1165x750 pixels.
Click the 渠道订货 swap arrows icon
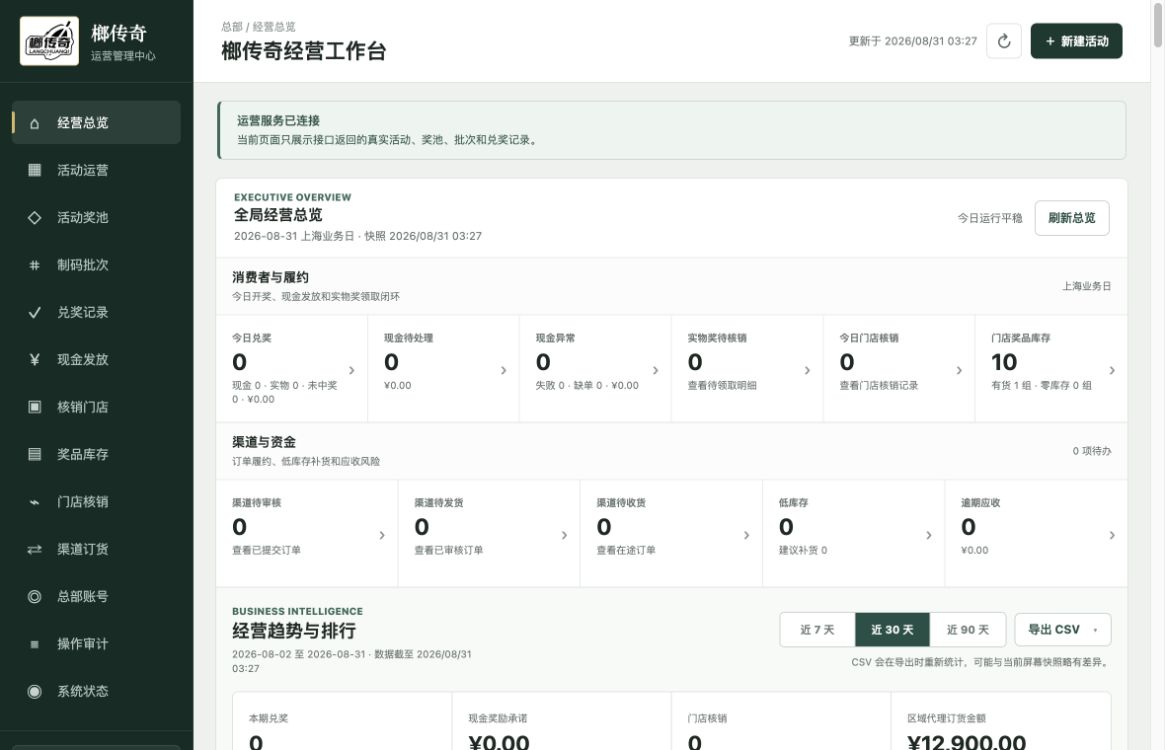(x=34, y=549)
